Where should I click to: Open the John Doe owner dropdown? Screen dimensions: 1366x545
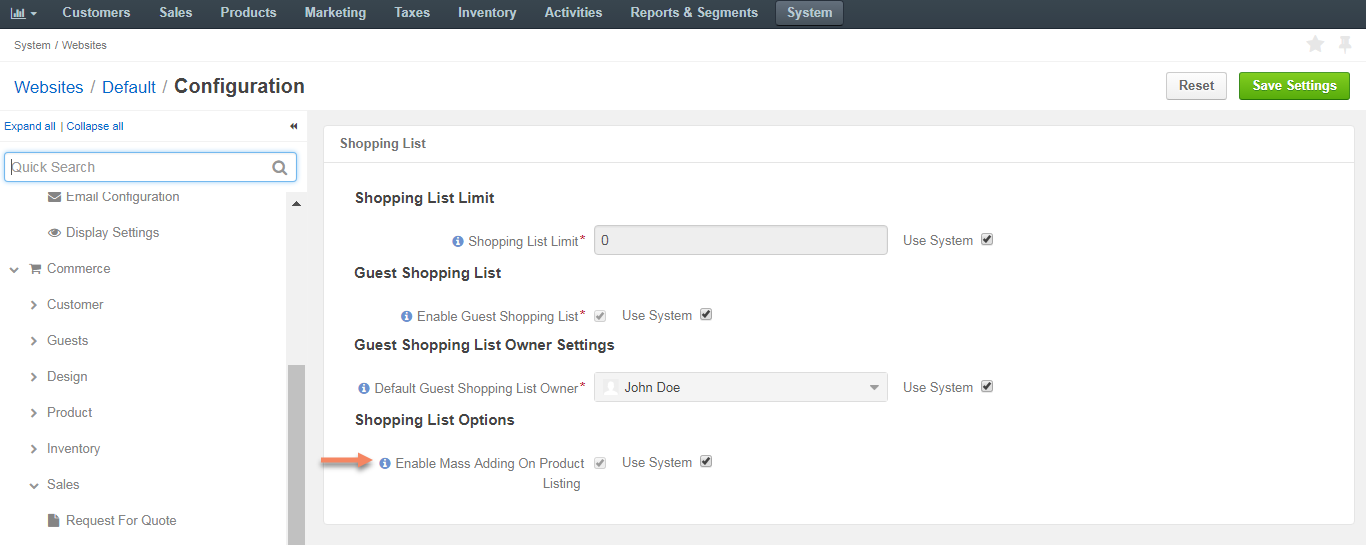click(x=741, y=387)
